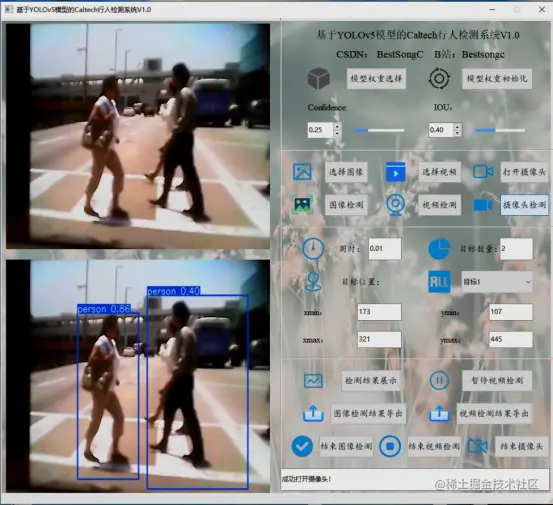Click the blue ALL icon
The width and height of the screenshot is (553, 505).
click(439, 281)
